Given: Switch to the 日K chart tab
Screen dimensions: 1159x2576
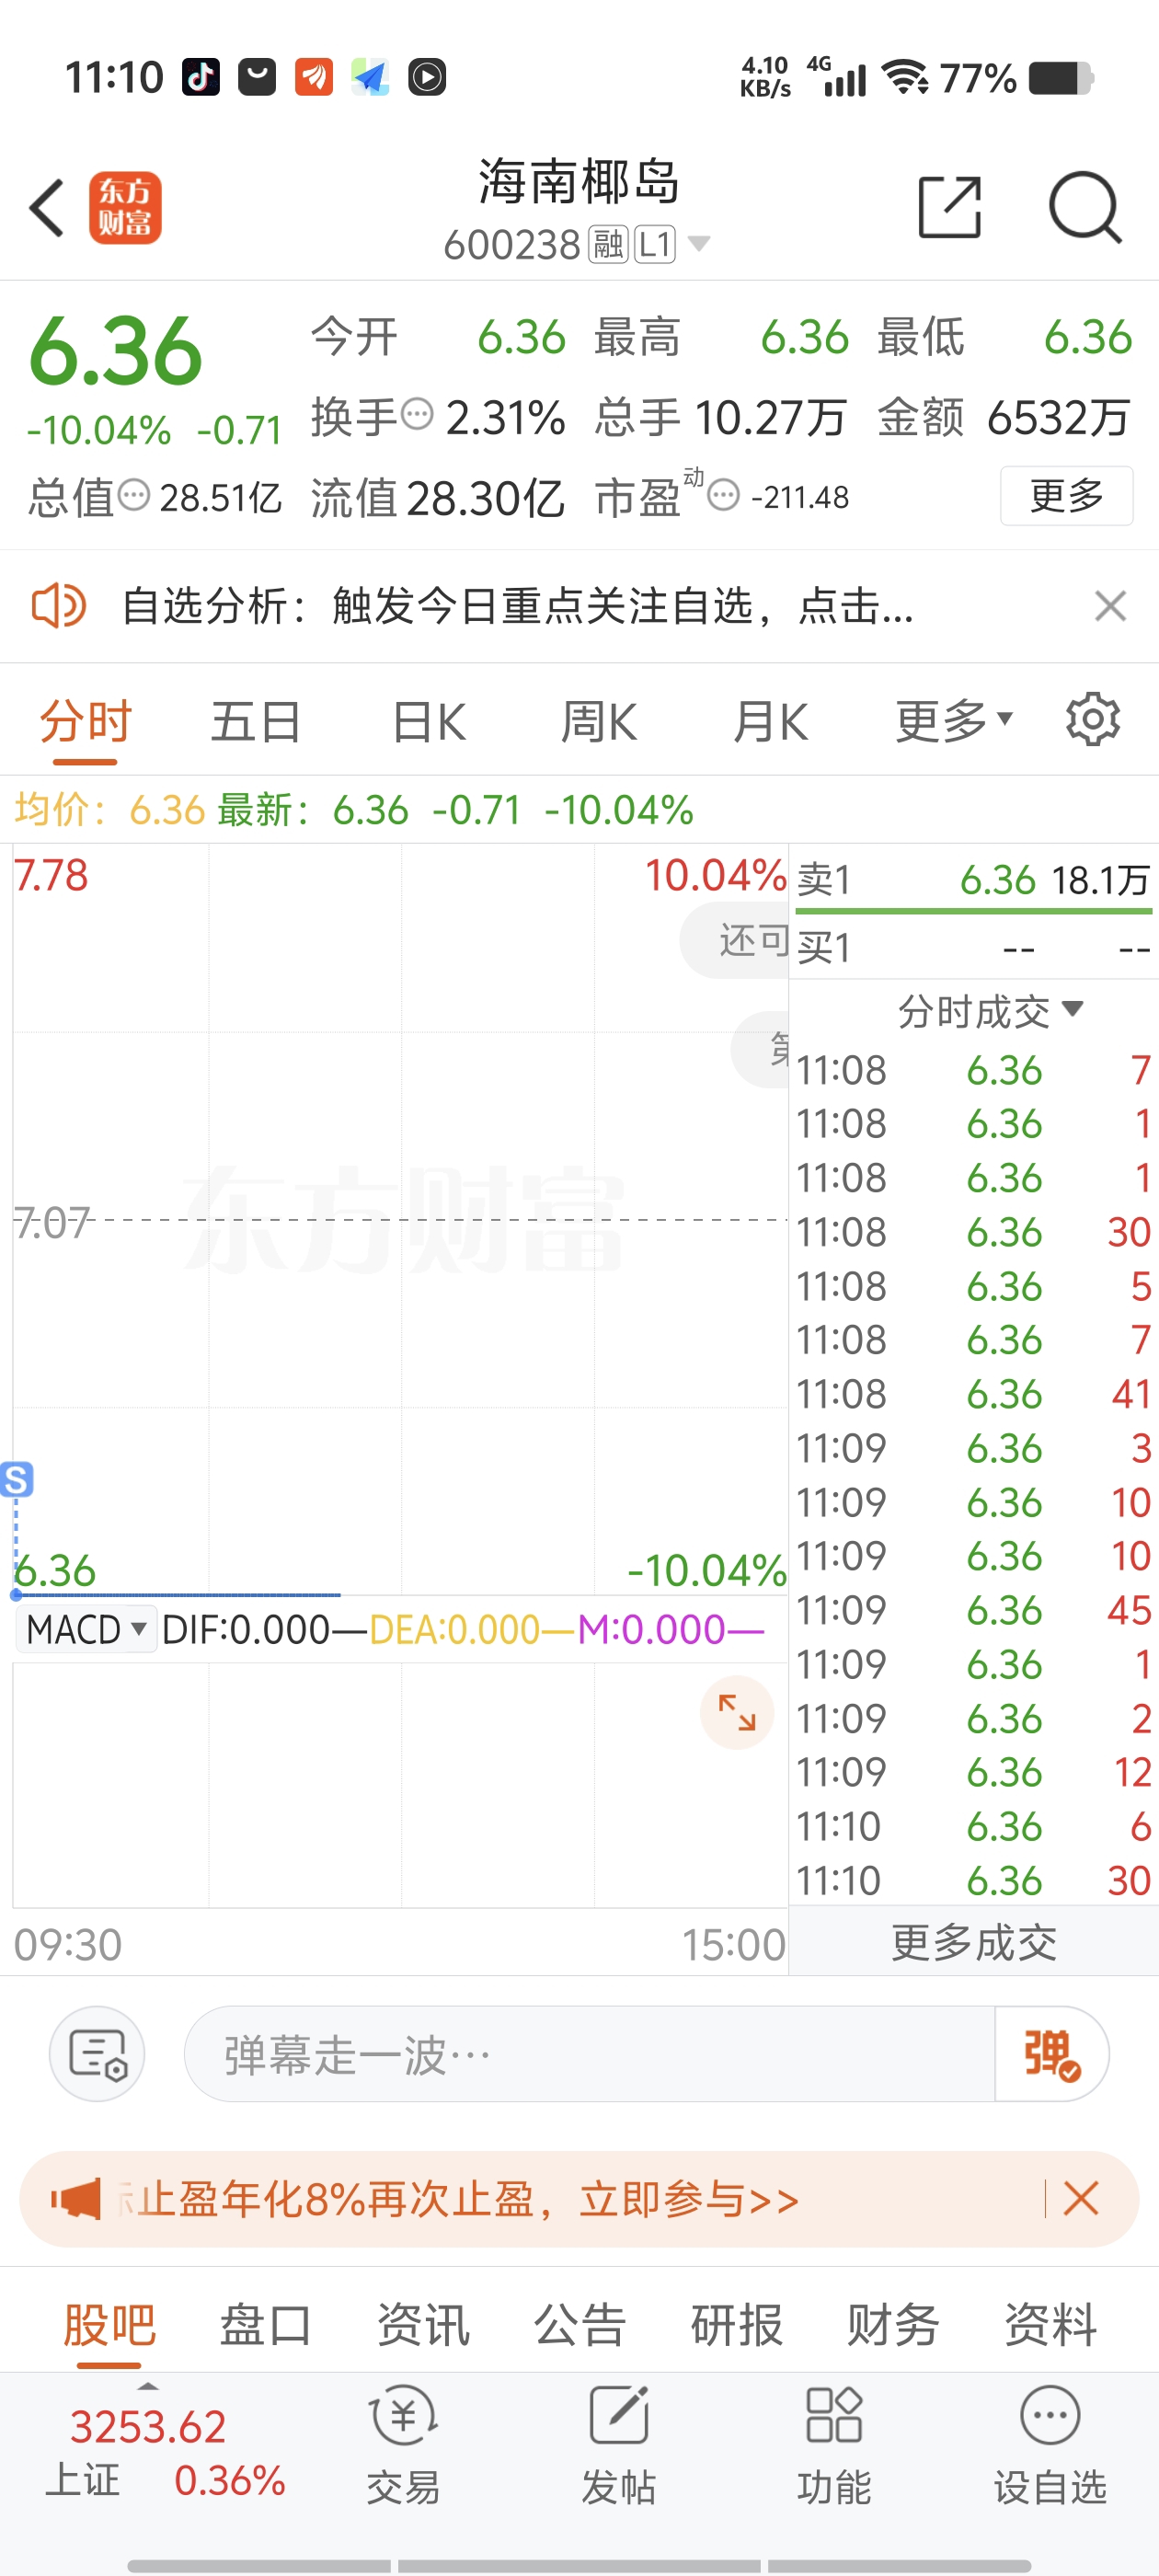Looking at the screenshot, I should coord(428,722).
